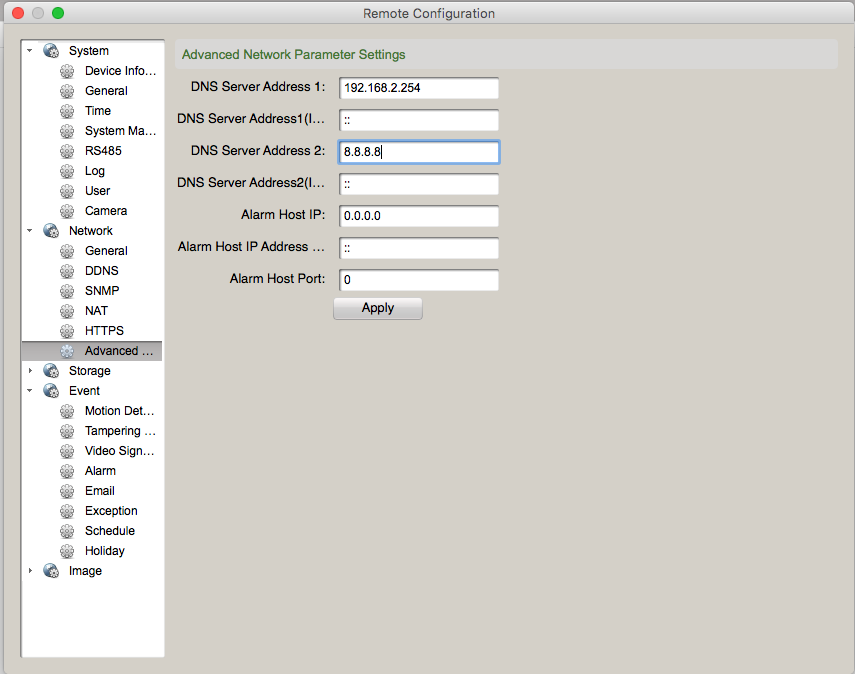Click the gear icon next to Email

pos(67,491)
